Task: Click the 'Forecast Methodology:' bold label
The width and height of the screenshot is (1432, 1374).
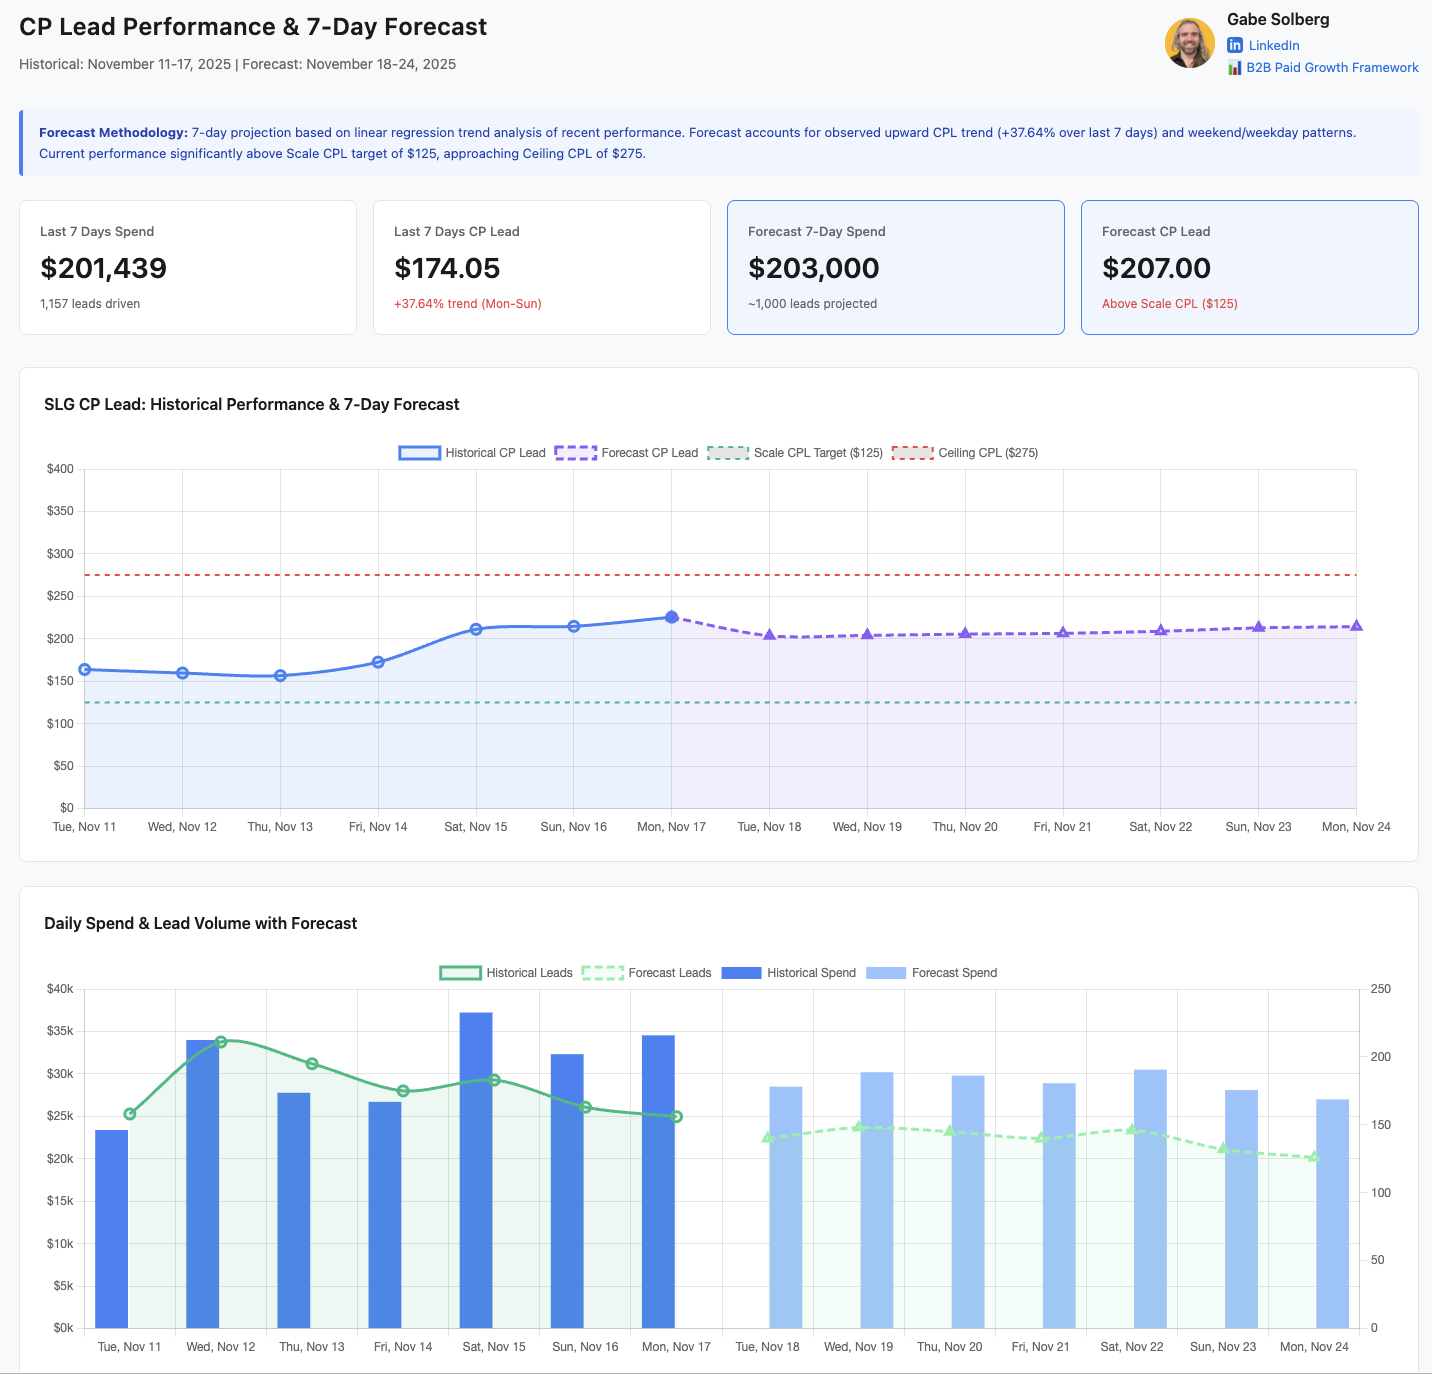Action: click(x=113, y=132)
